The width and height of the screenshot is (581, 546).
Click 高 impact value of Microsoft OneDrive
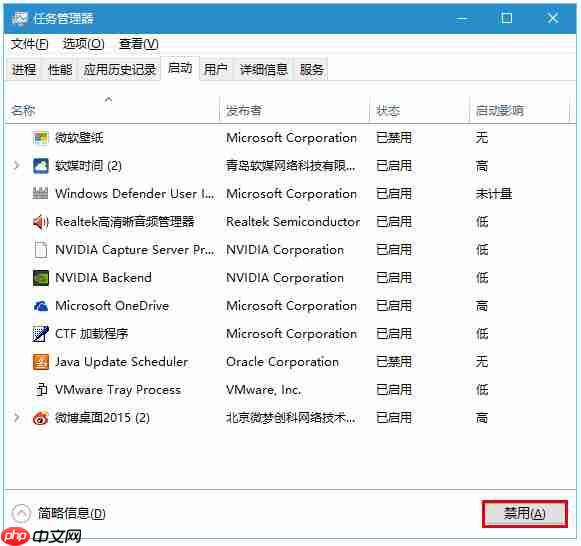[x=482, y=306]
